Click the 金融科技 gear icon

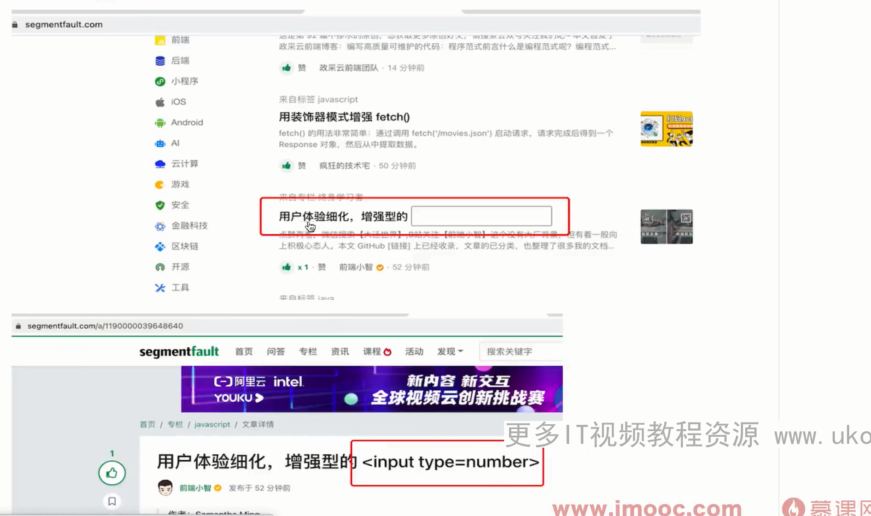point(160,226)
